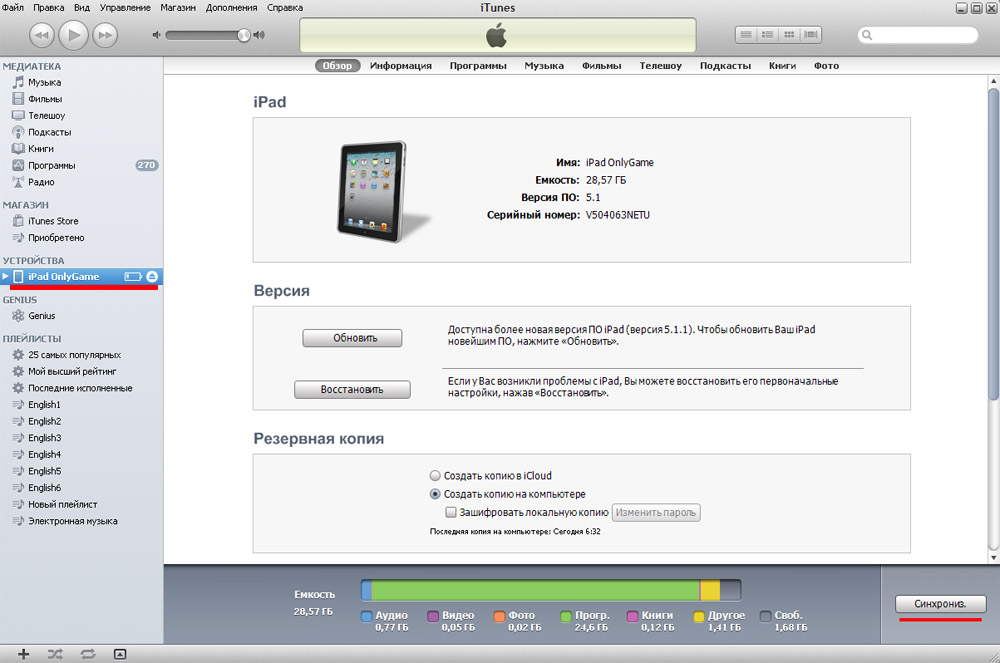The image size is (1000, 663).
Task: Switch to grid view icon
Action: pos(789,34)
